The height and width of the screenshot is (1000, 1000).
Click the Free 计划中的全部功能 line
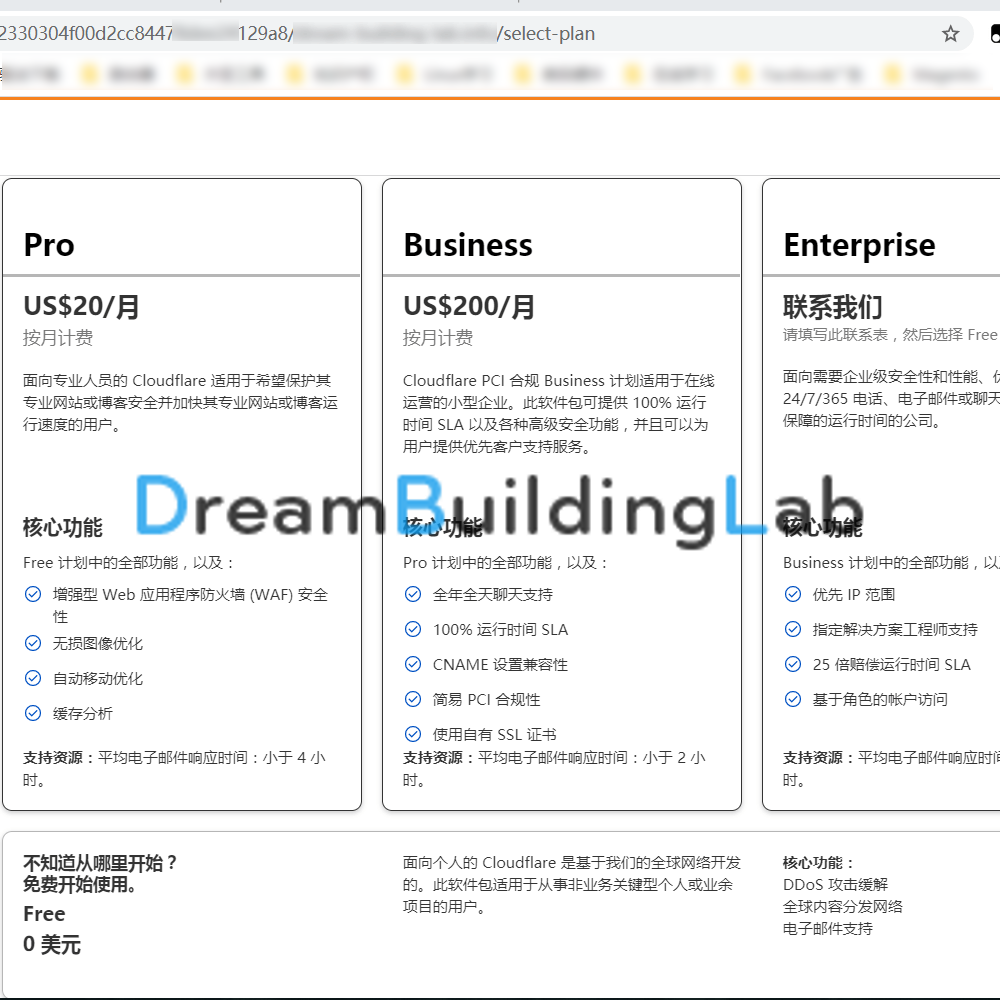[128, 563]
